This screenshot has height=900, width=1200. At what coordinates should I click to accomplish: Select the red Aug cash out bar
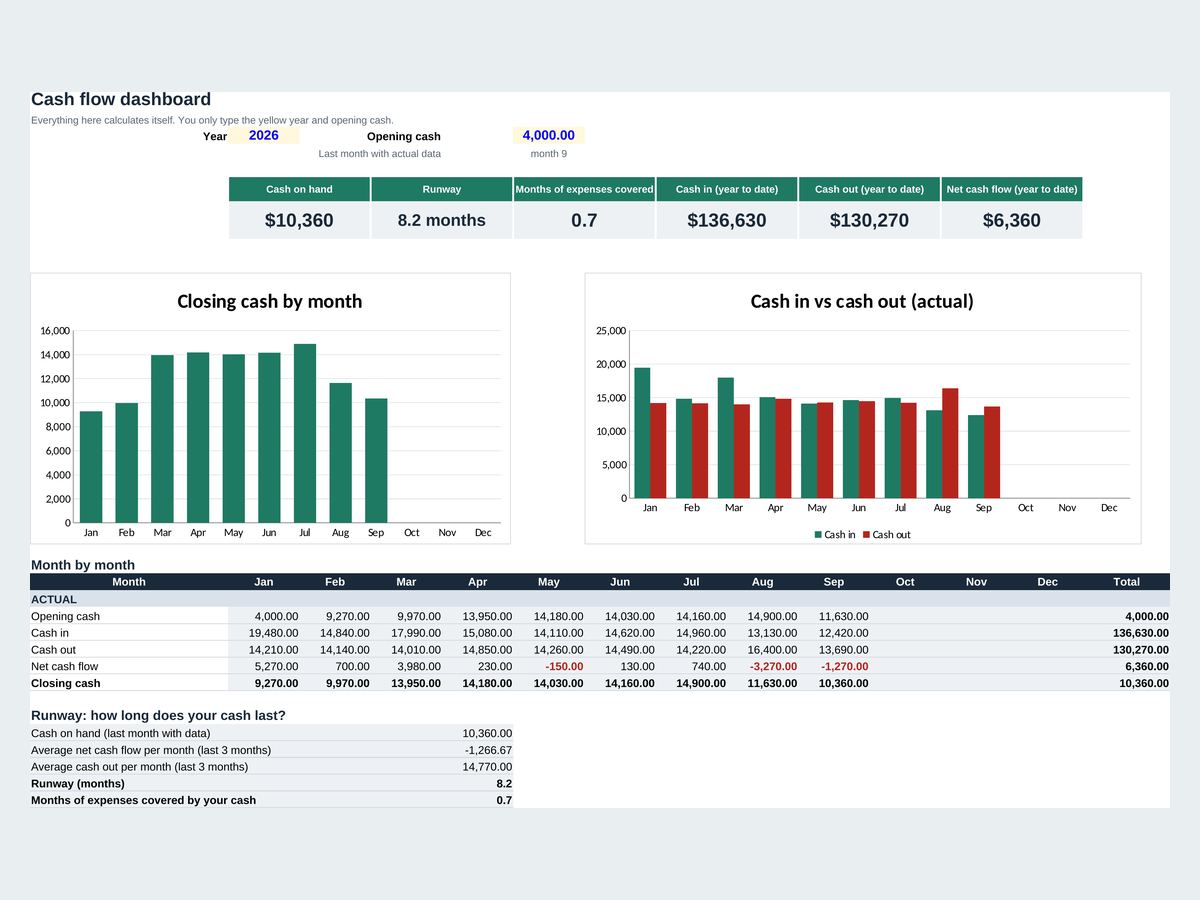point(950,443)
